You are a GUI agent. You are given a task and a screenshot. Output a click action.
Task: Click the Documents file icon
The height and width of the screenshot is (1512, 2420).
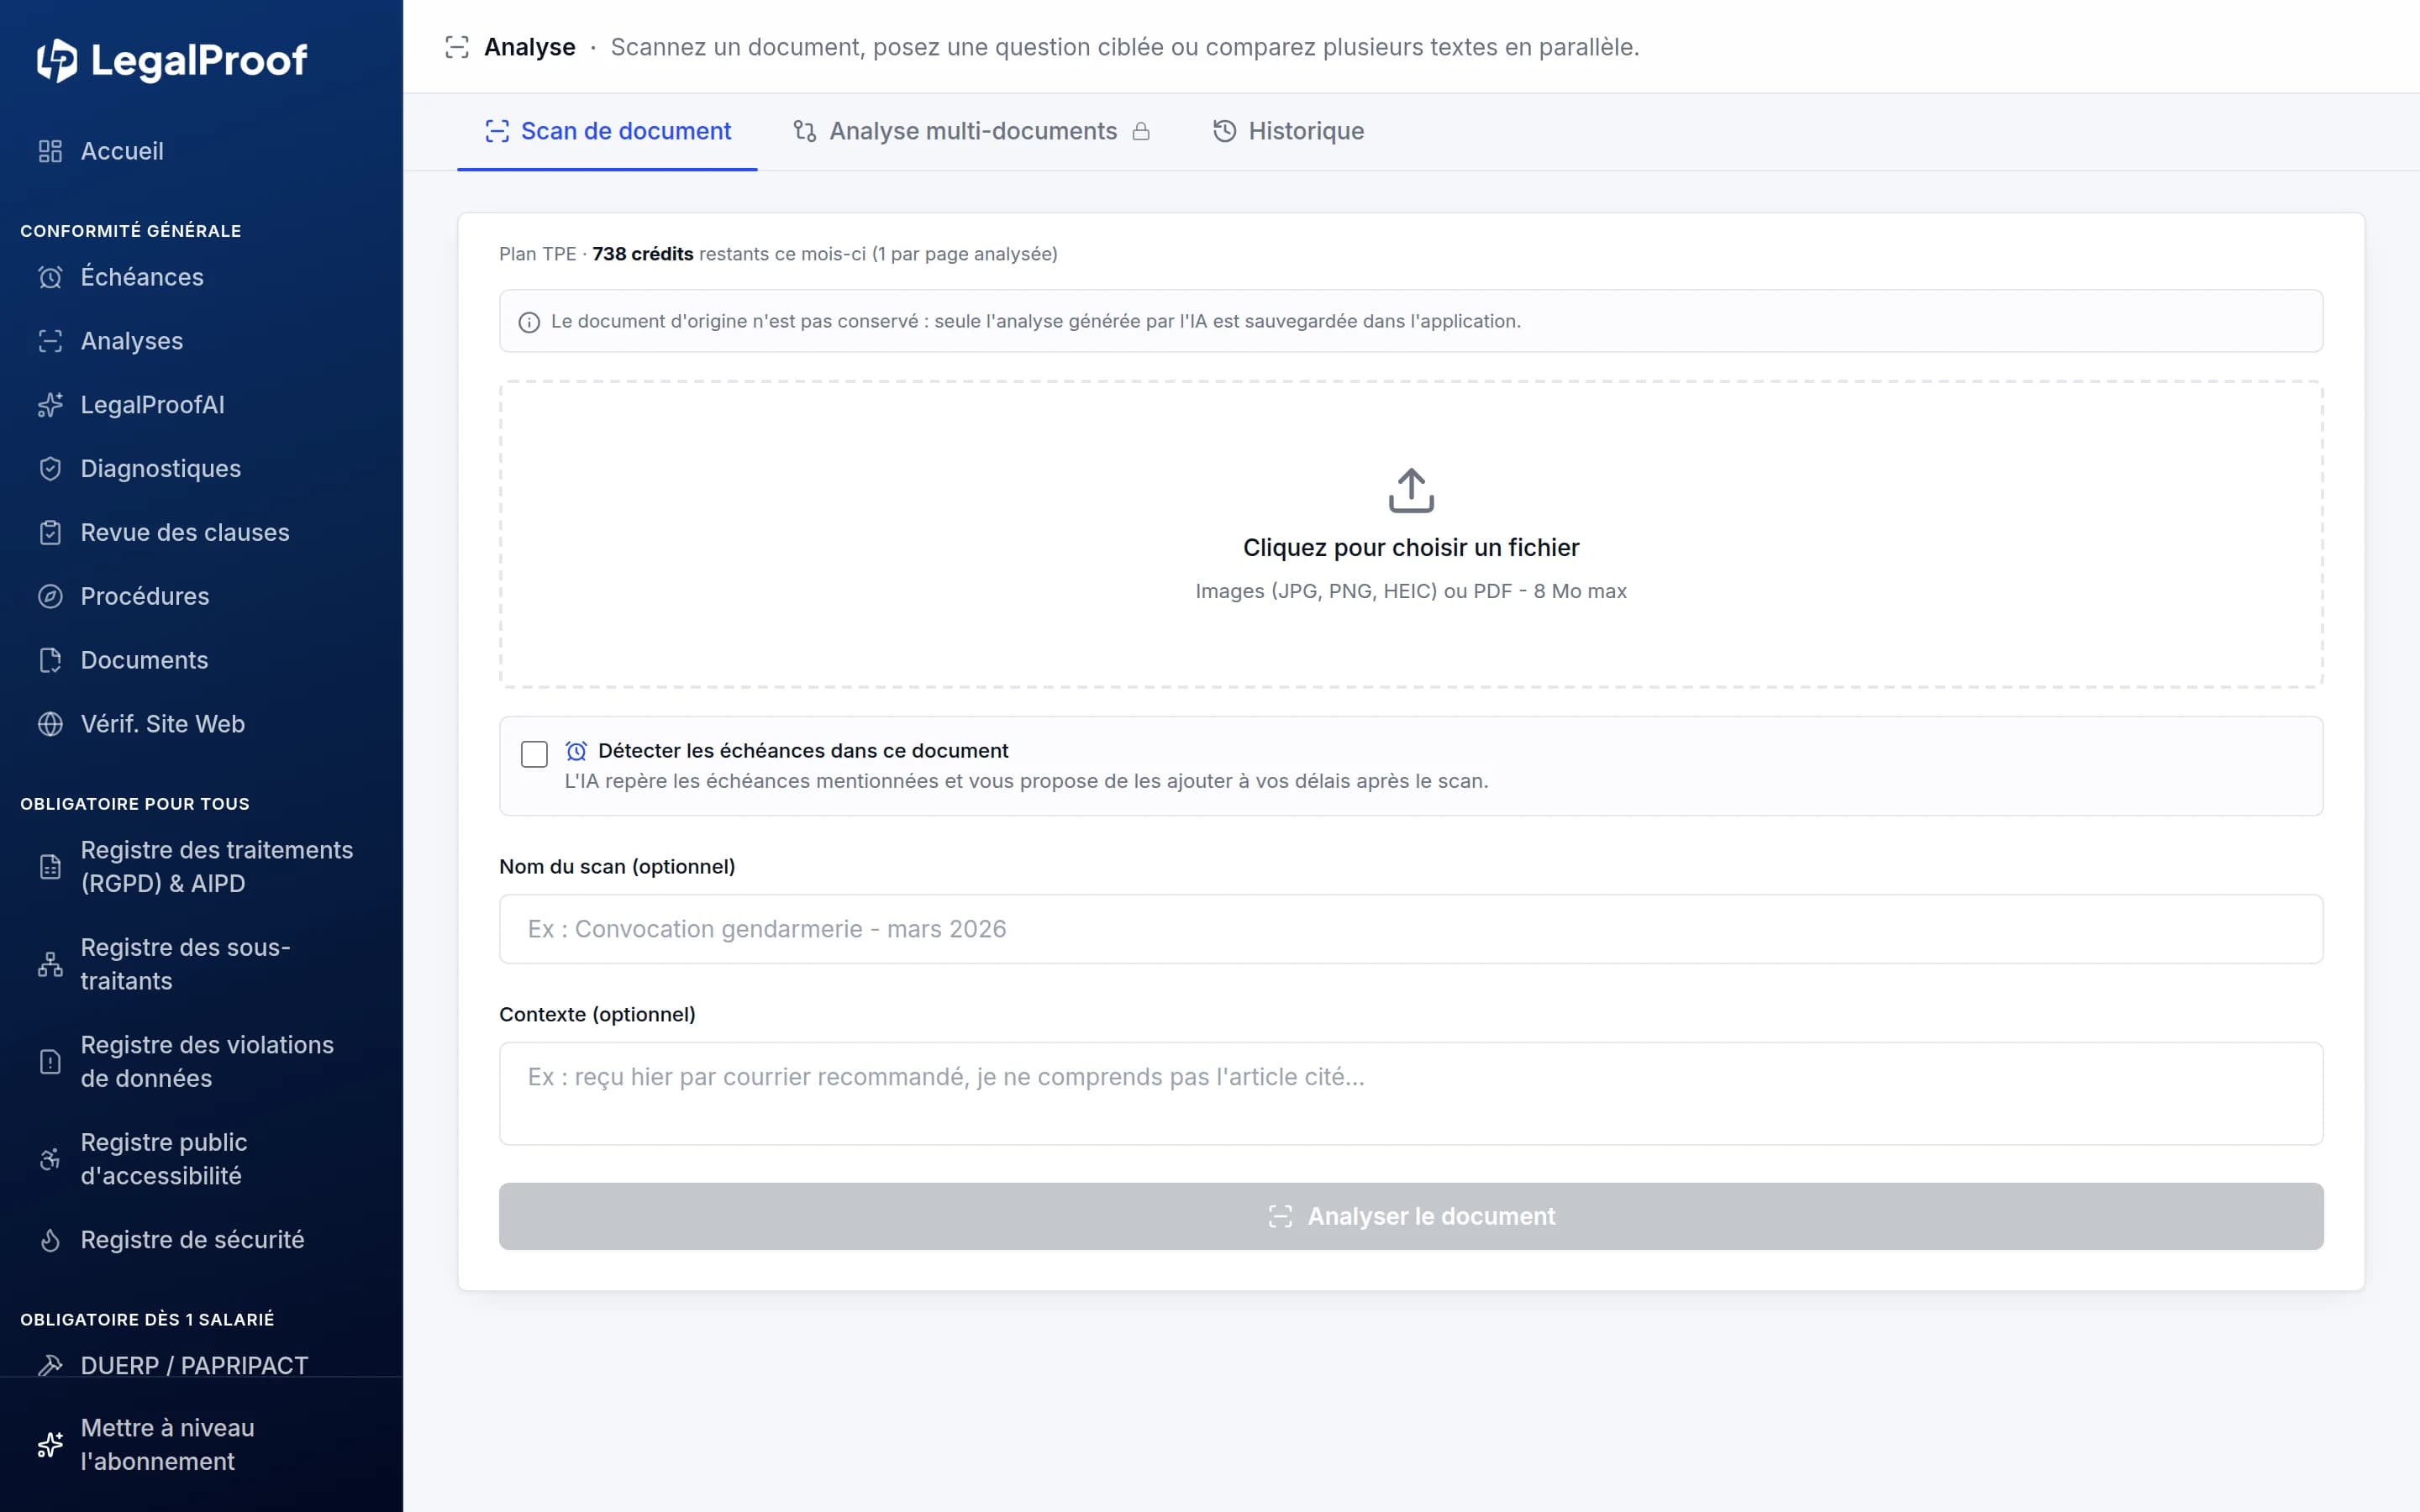(50, 661)
